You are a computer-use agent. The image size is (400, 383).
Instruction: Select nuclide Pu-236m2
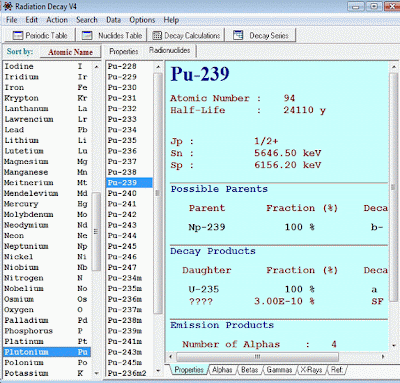pyautogui.click(x=129, y=373)
